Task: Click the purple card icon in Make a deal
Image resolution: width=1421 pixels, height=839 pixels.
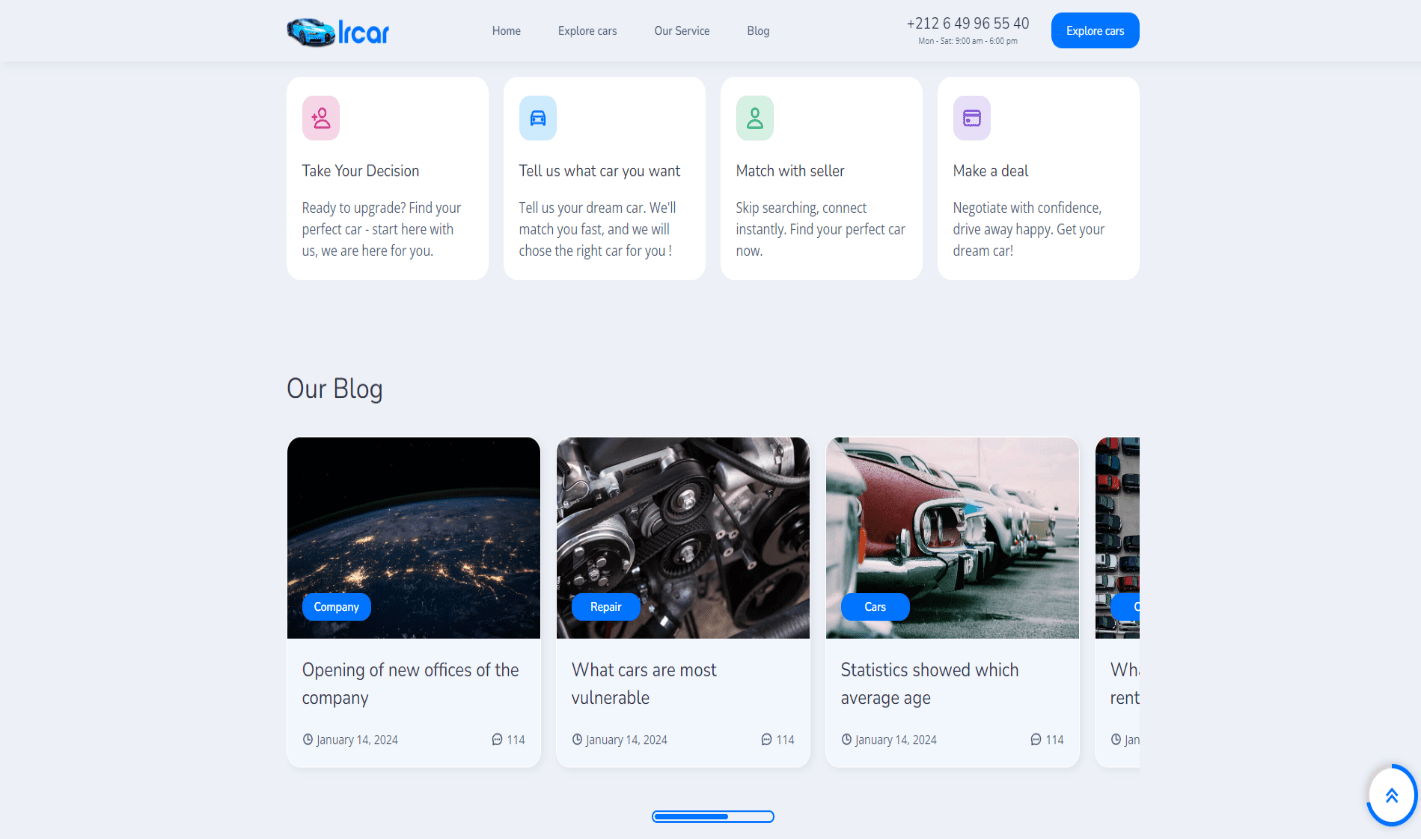Action: pyautogui.click(x=972, y=118)
